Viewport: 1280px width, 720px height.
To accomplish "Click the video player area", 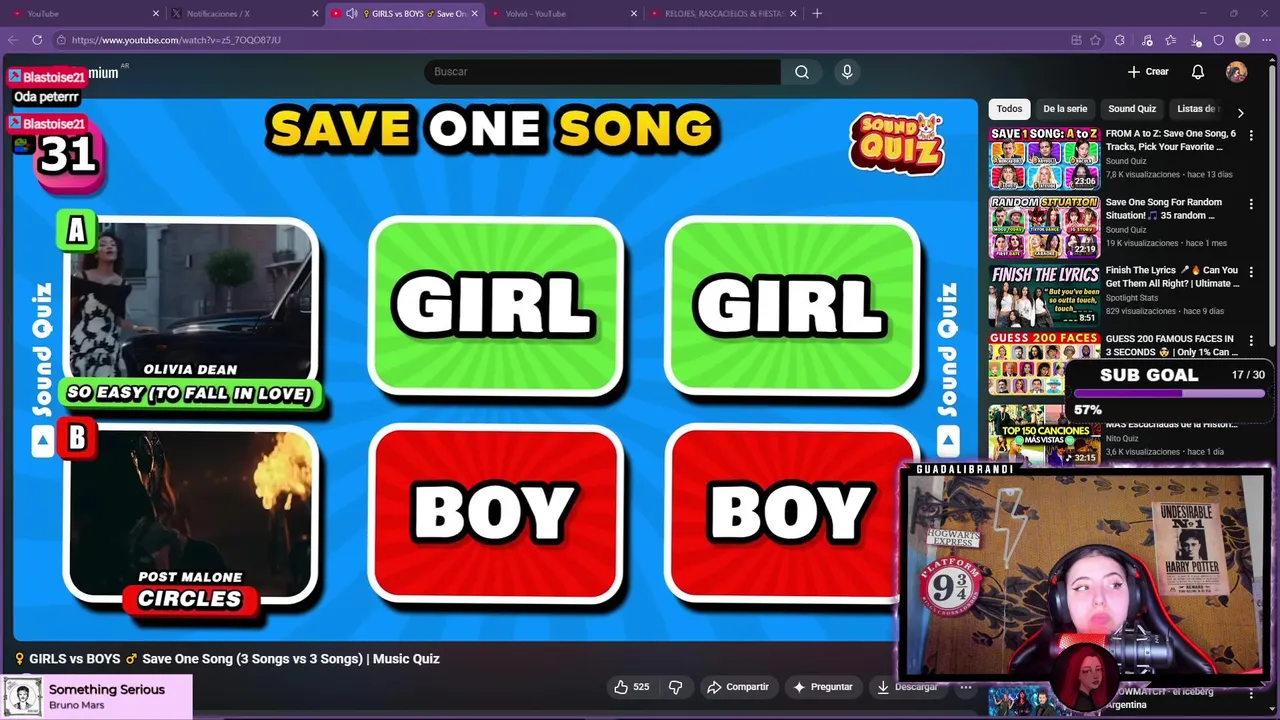I will click(496, 369).
